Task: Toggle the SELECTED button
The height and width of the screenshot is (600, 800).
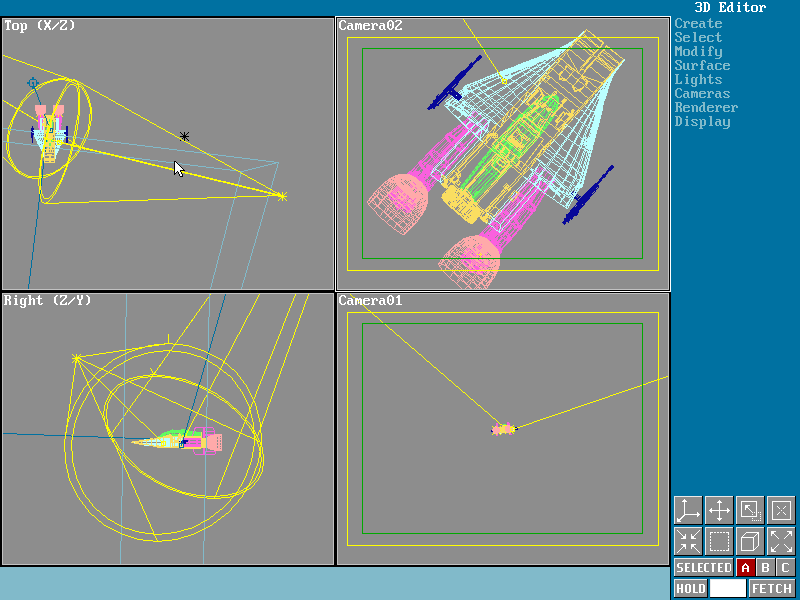Action: tap(704, 567)
